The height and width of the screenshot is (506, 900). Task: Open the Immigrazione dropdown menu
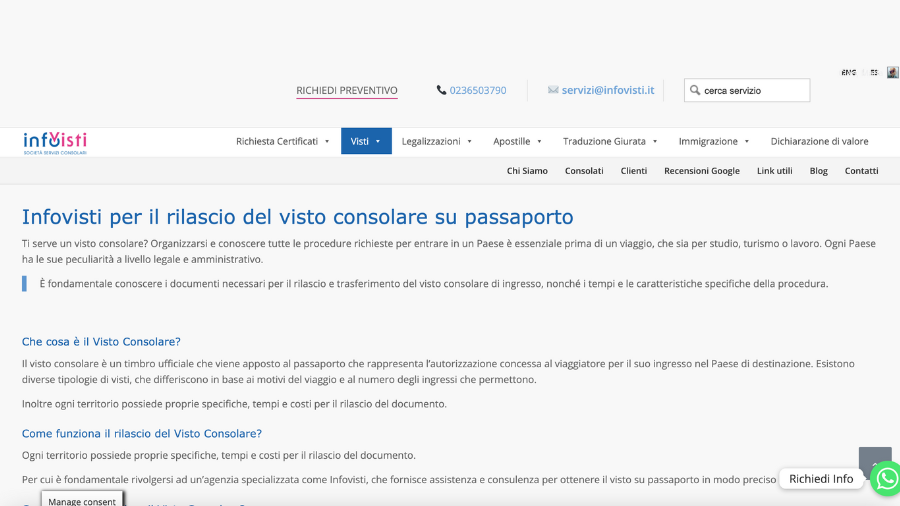tap(713, 141)
